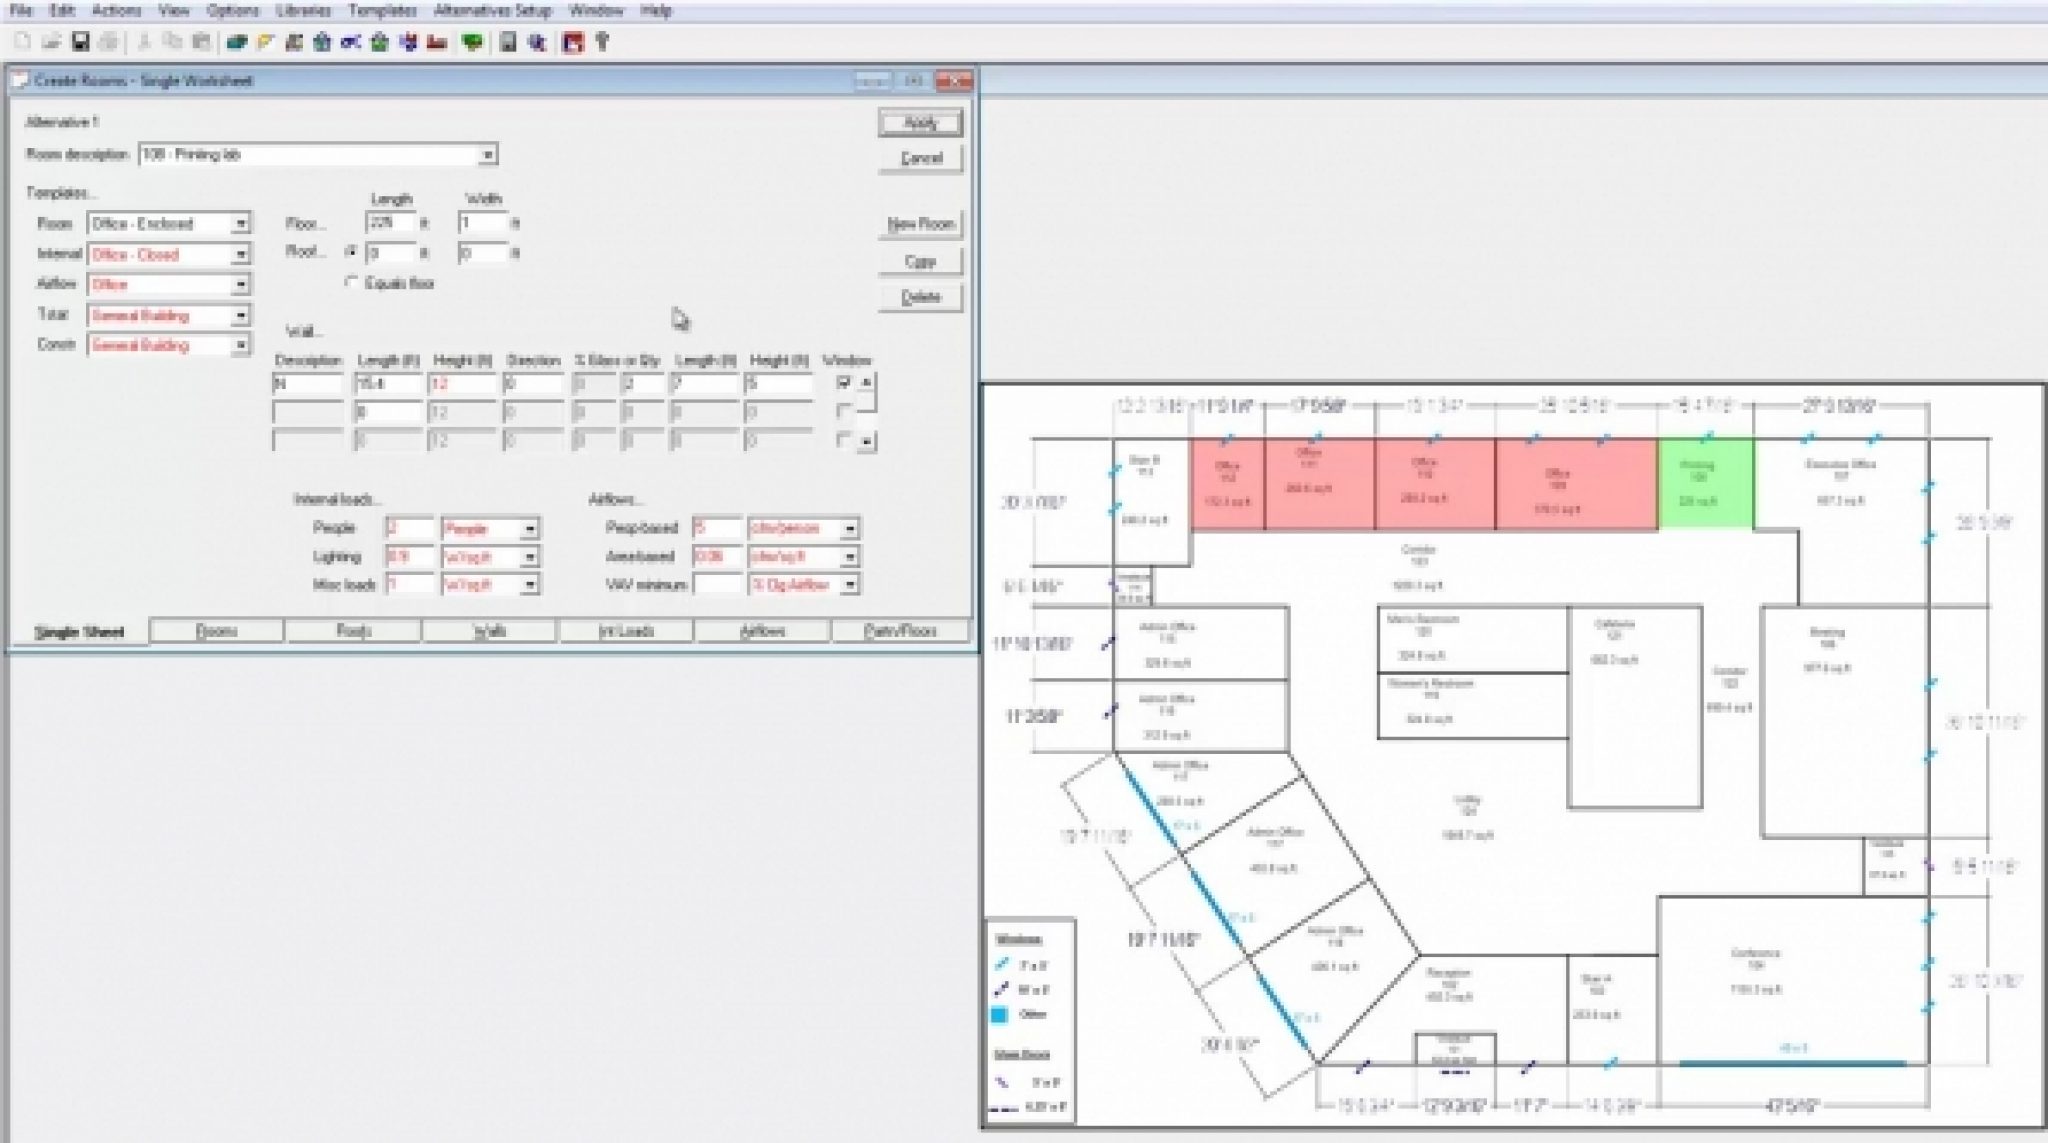Check the second wall row Window checkbox

click(844, 411)
